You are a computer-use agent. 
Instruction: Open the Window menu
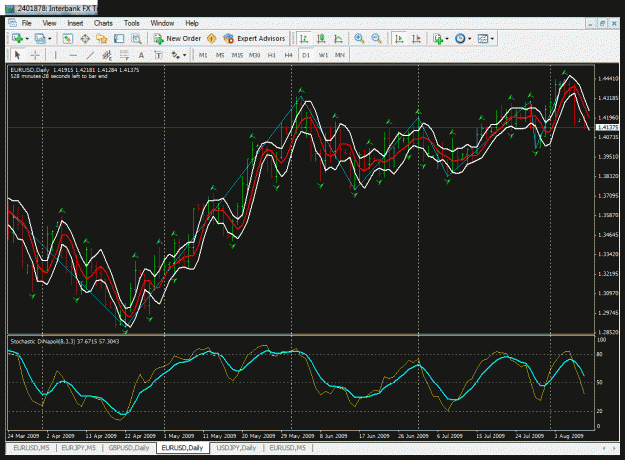162,23
